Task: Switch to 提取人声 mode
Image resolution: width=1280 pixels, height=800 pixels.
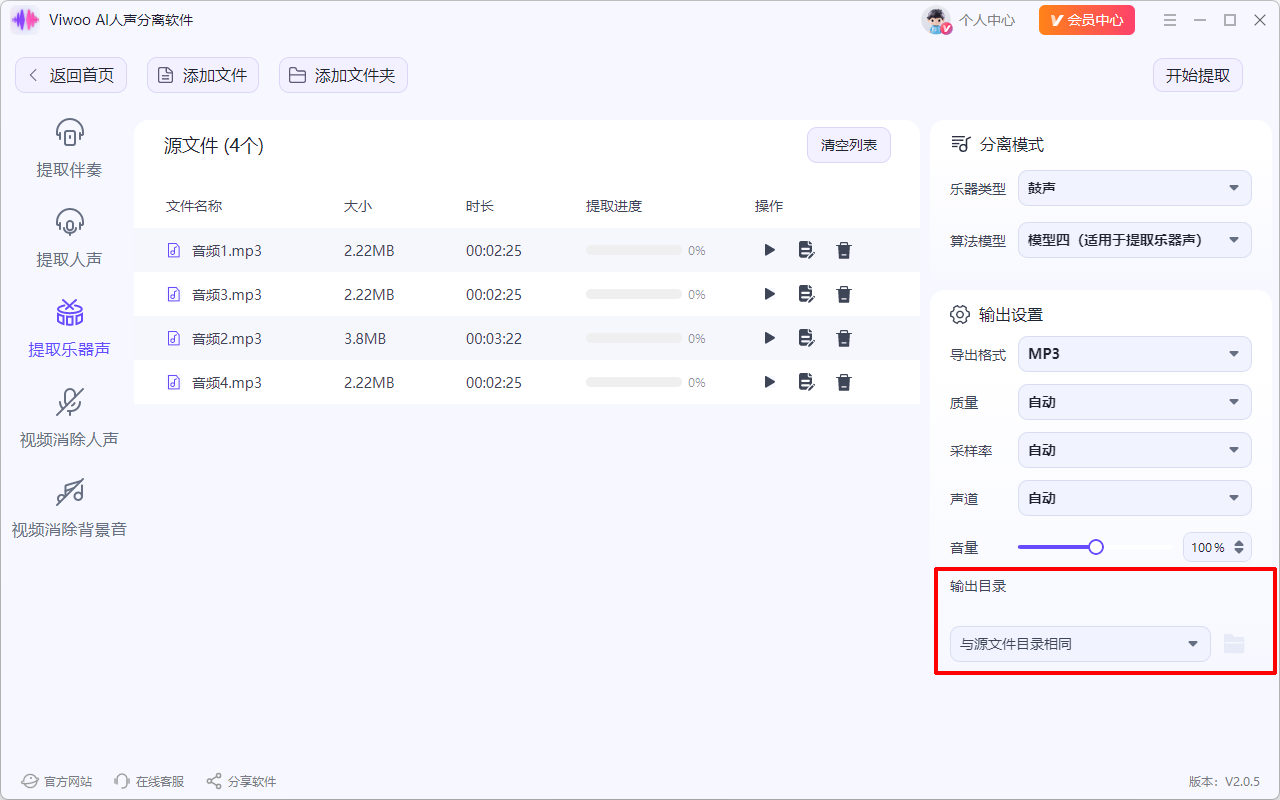Action: [x=69, y=238]
